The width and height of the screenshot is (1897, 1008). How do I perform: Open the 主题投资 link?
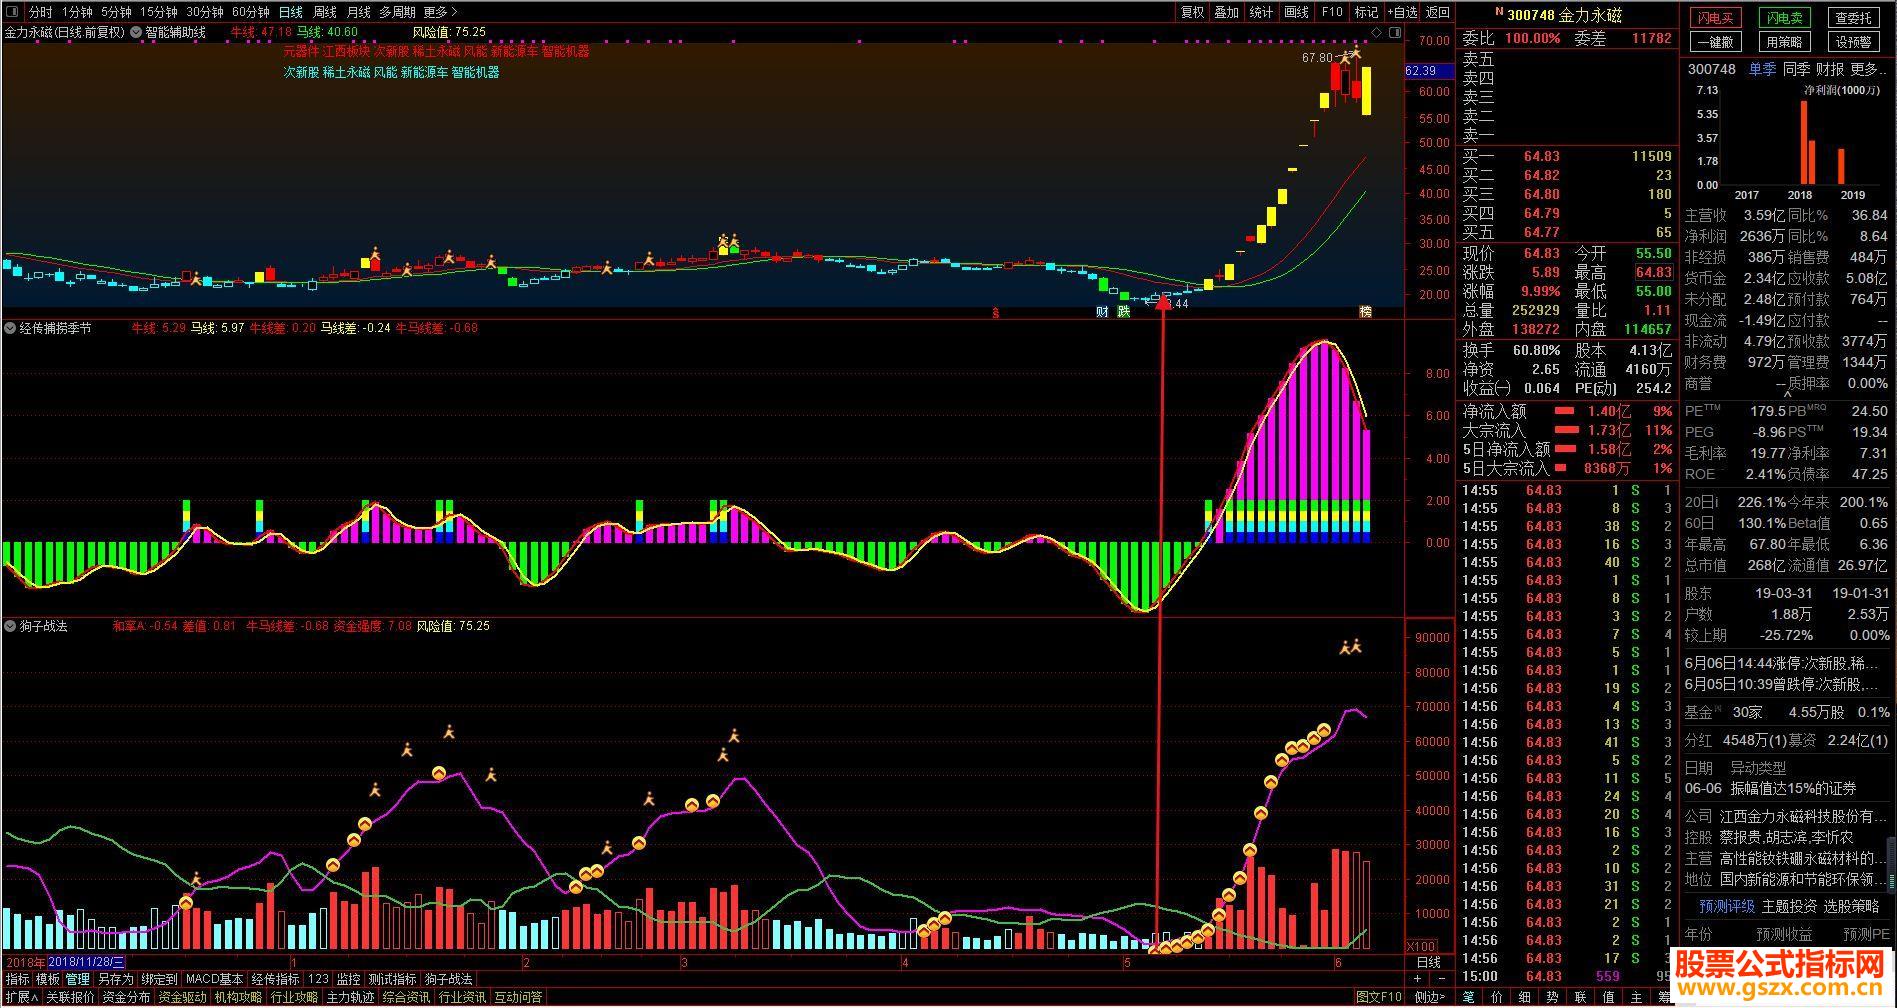1790,906
